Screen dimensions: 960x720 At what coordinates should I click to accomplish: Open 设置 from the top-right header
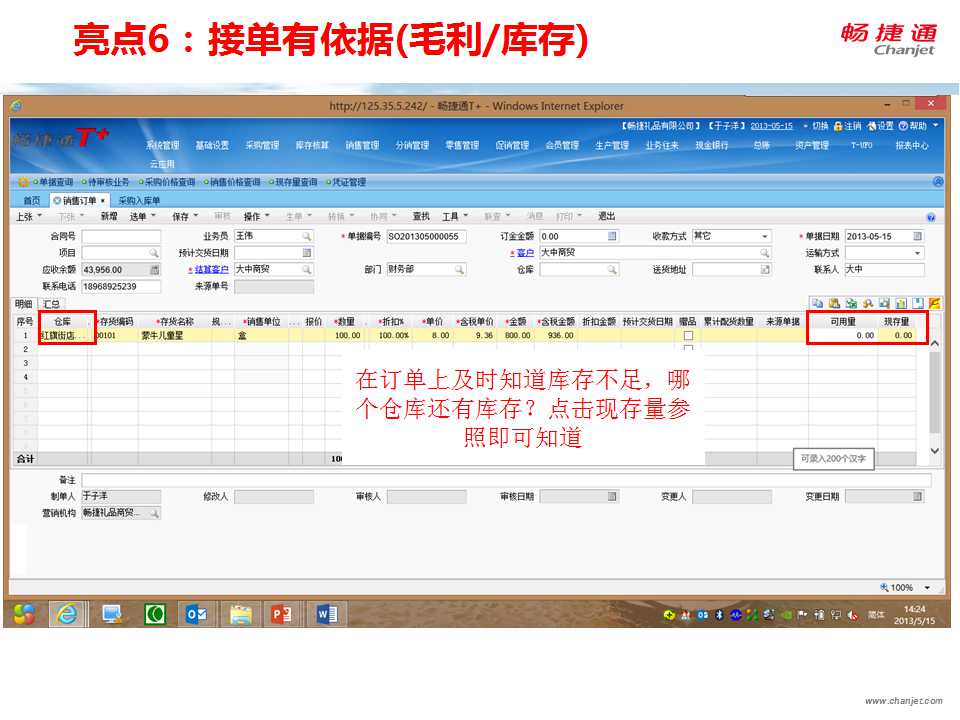(880, 126)
